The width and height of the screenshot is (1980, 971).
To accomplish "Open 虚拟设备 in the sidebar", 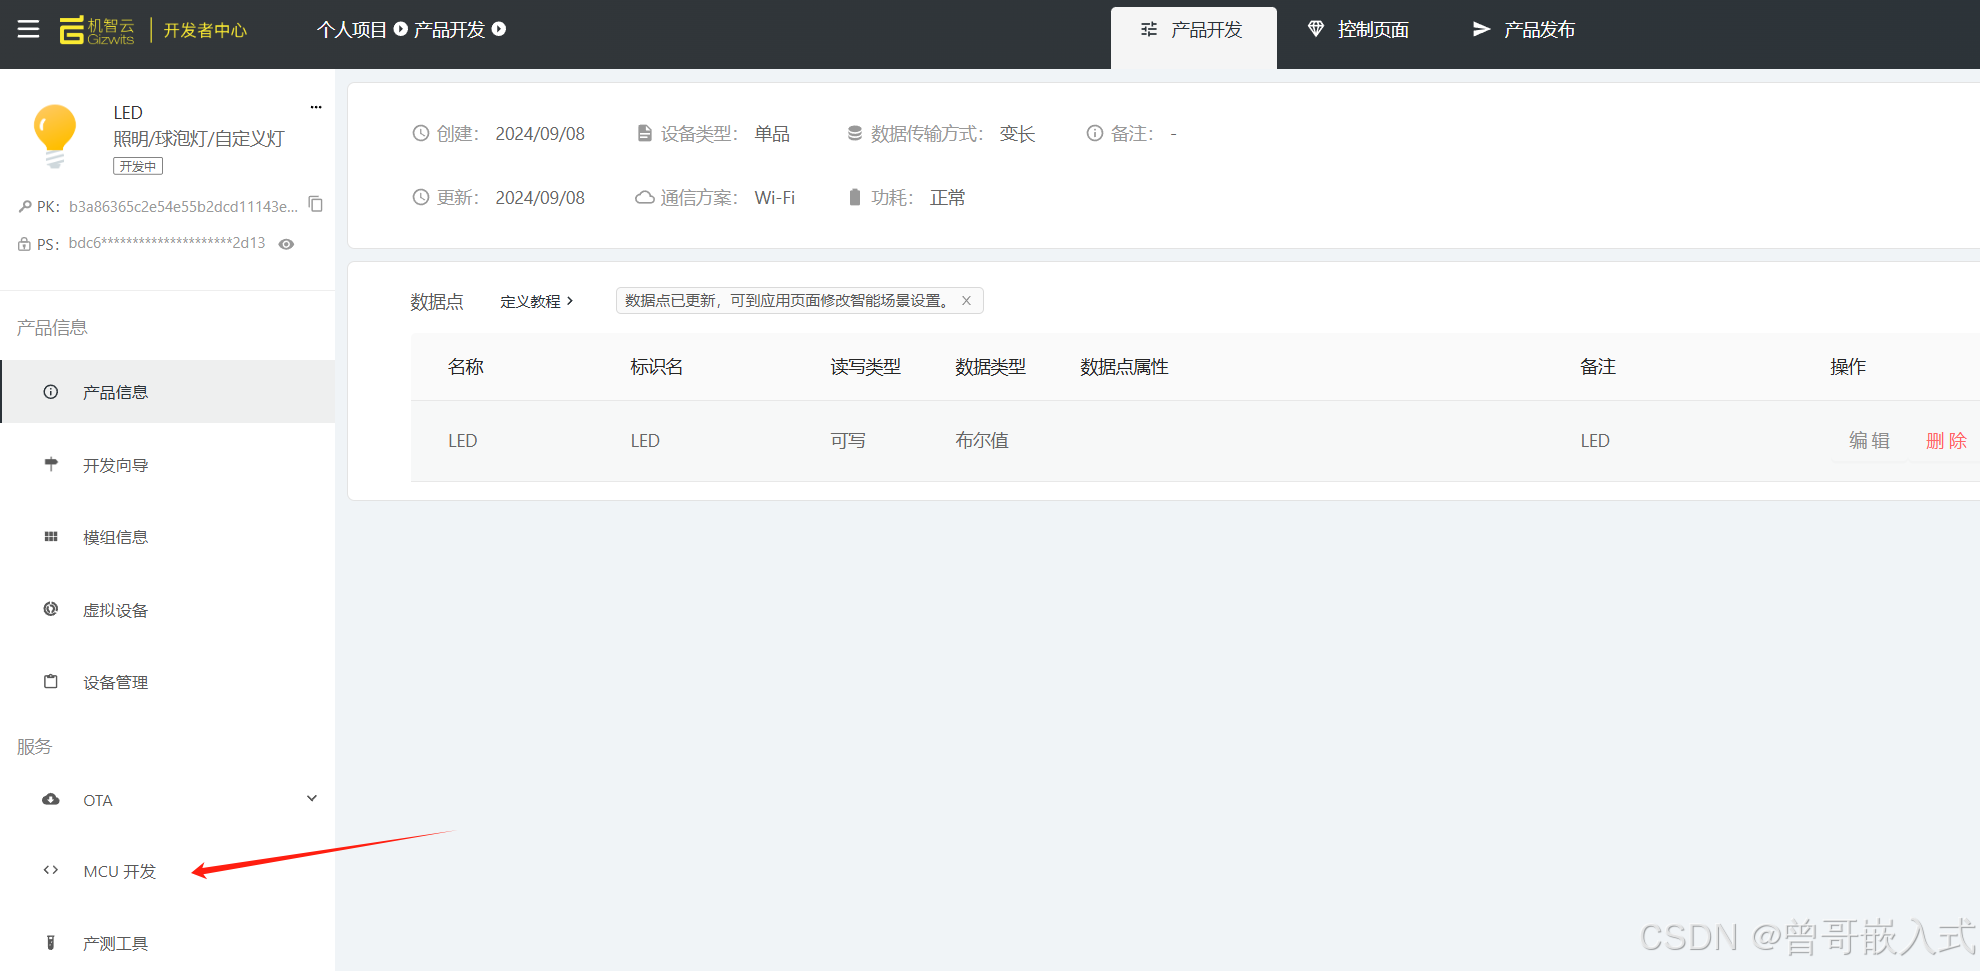I will [168, 610].
